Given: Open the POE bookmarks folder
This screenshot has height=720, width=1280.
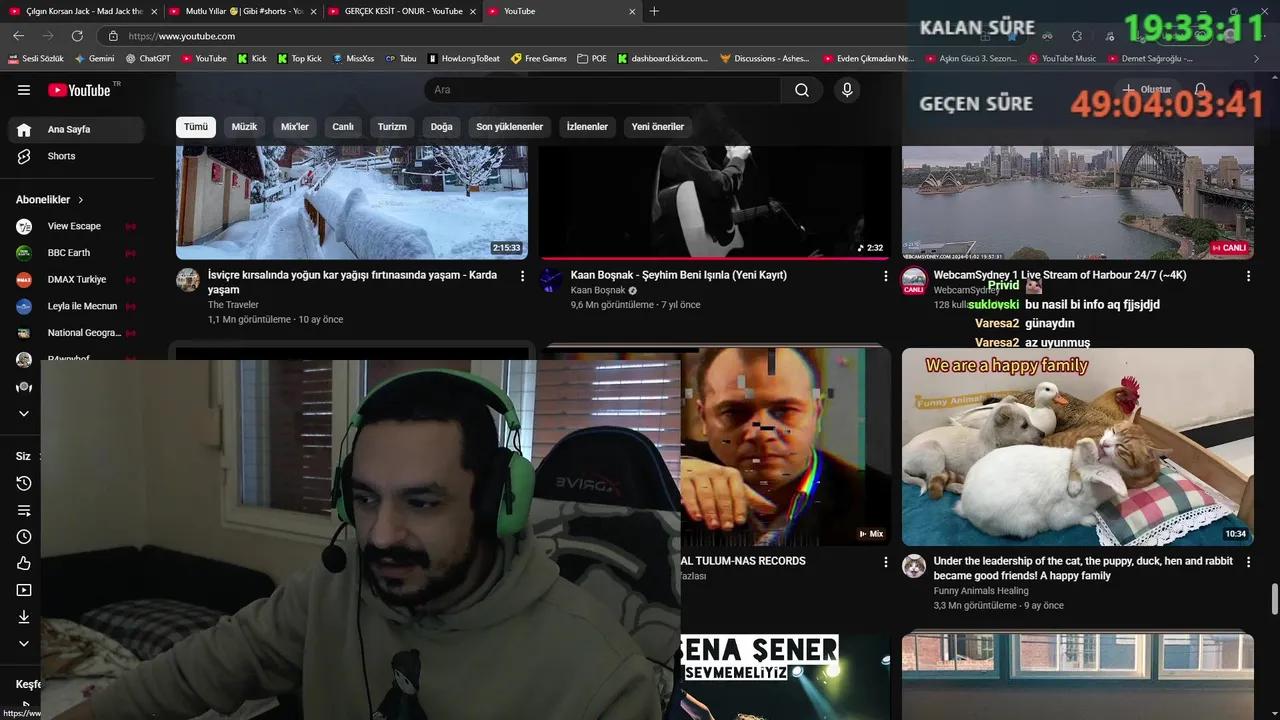Looking at the screenshot, I should pos(592,58).
